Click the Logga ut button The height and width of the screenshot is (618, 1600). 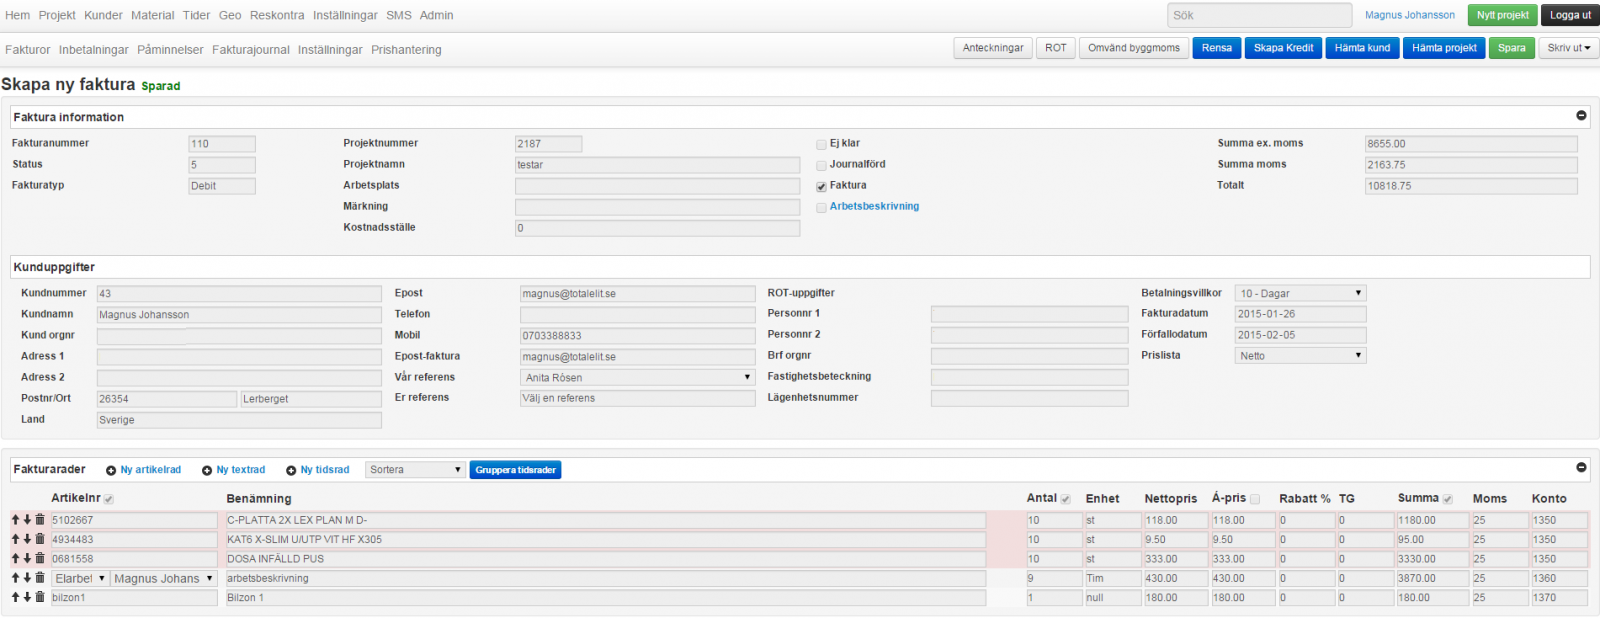[x=1570, y=15]
